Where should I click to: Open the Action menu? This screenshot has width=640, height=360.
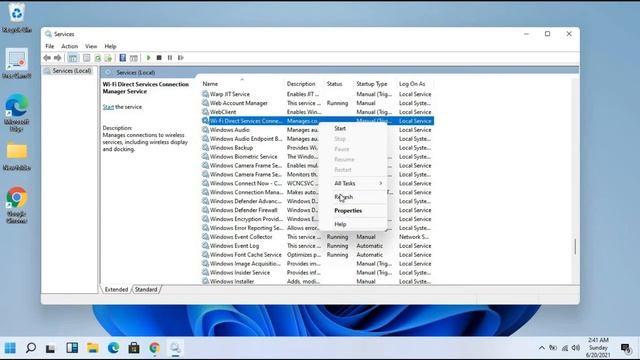[x=69, y=47]
